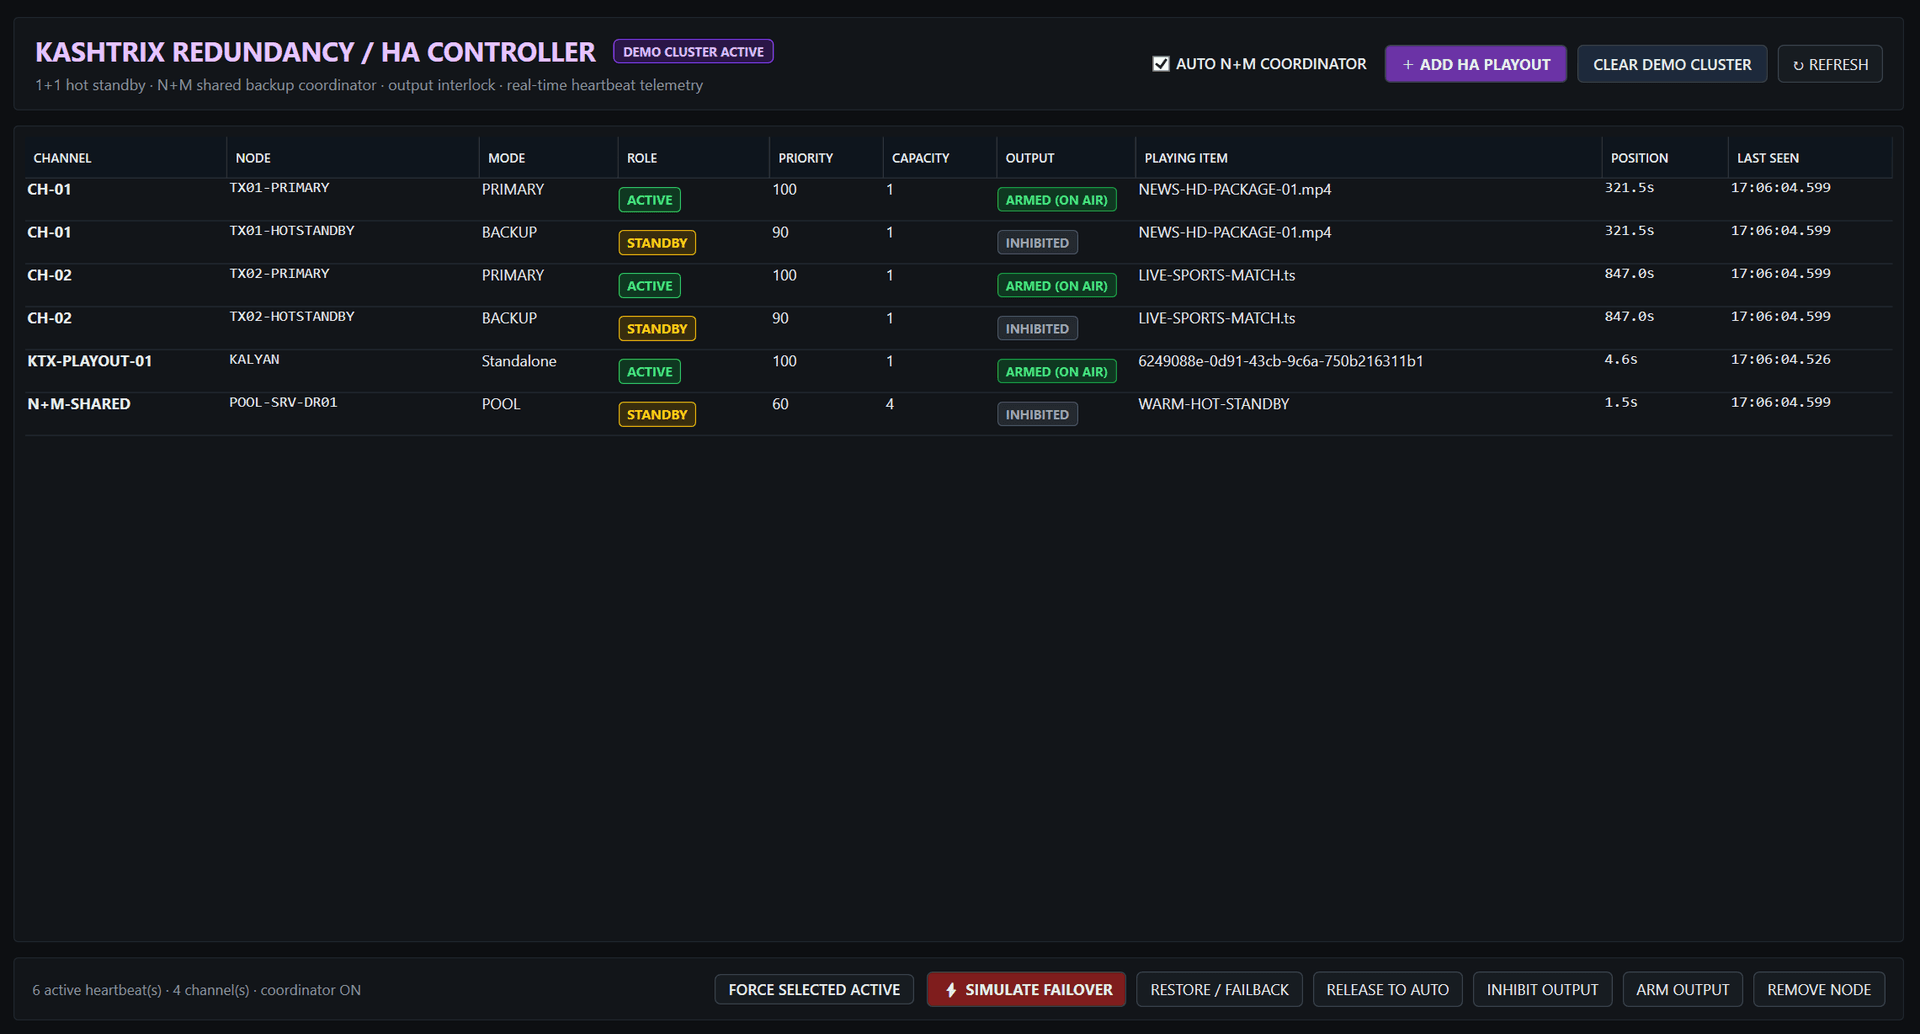
Task: Click the N+M-SHARED channel cell
Action: point(79,404)
